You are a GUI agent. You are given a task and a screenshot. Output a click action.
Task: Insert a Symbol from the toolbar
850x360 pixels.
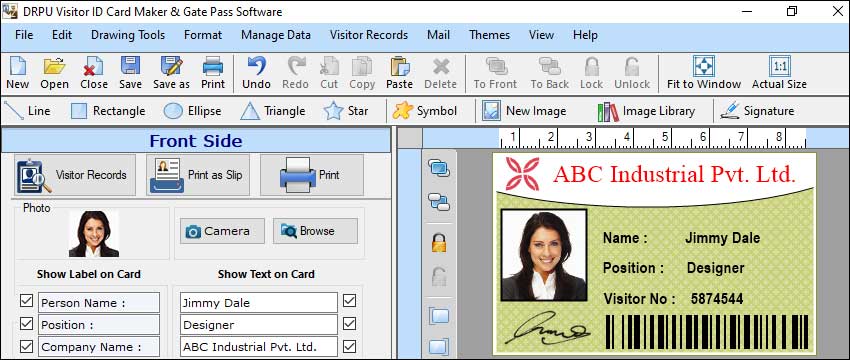[424, 111]
